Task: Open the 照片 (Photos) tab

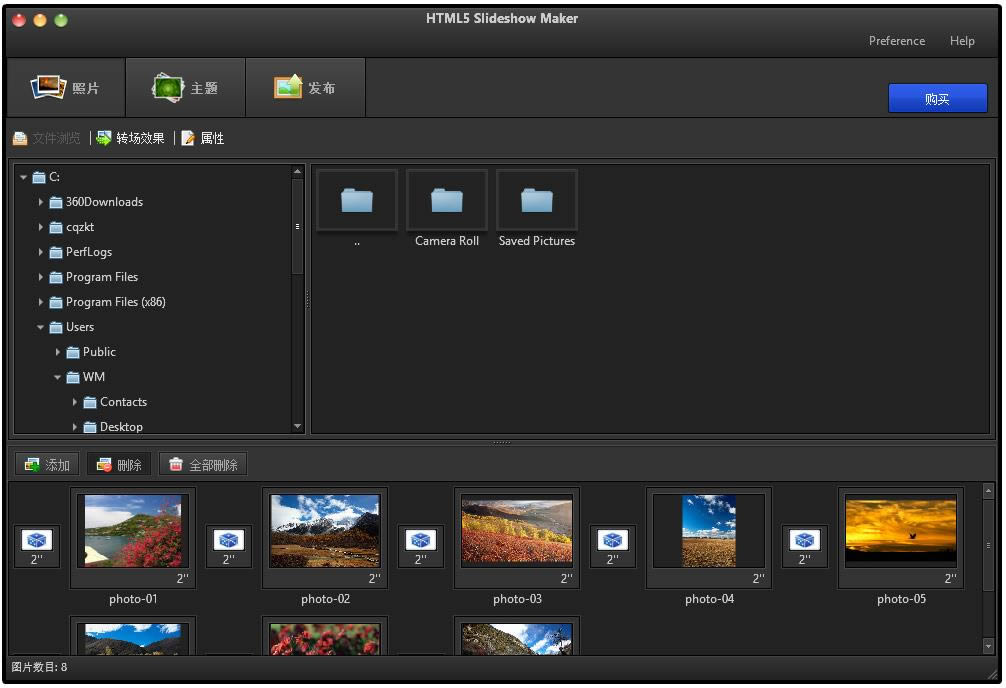Action: (65, 88)
